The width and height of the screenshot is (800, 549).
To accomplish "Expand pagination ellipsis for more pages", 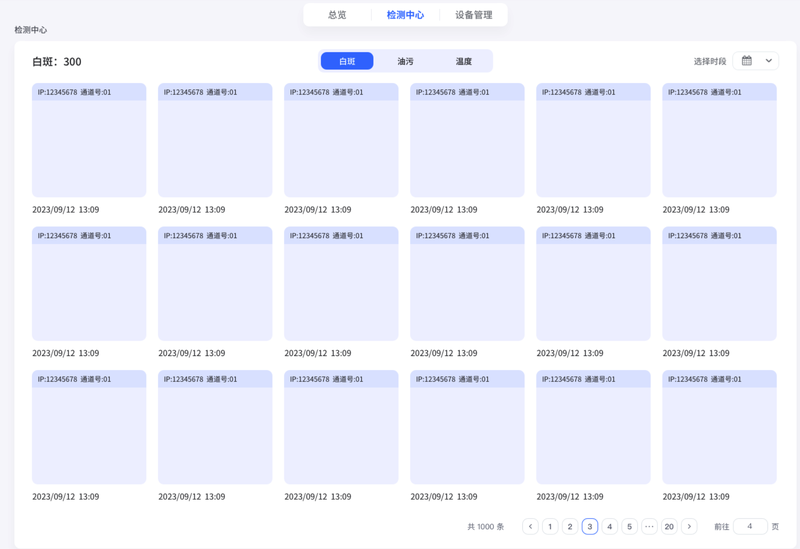I will [649, 527].
